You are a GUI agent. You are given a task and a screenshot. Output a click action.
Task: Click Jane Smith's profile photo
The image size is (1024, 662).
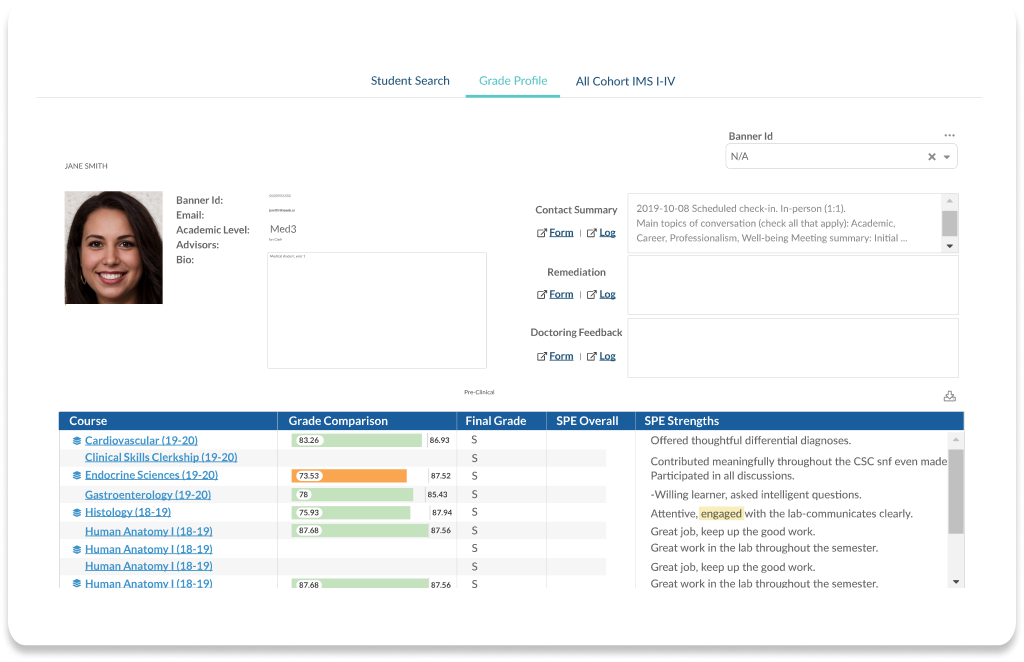(x=113, y=248)
